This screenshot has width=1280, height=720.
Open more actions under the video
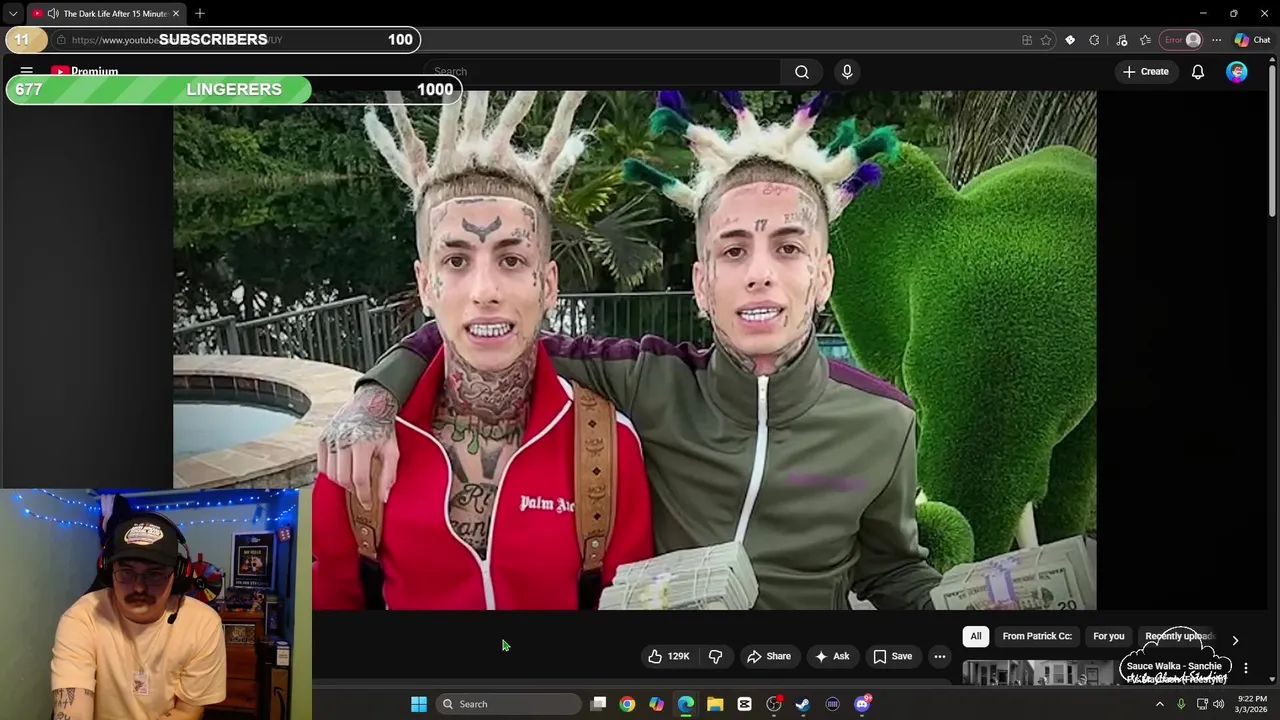coord(940,656)
